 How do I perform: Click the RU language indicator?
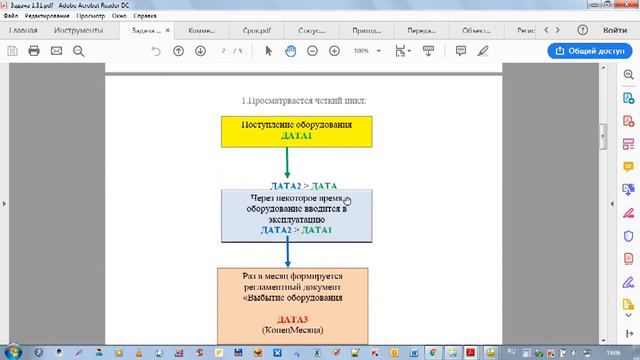coord(511,352)
